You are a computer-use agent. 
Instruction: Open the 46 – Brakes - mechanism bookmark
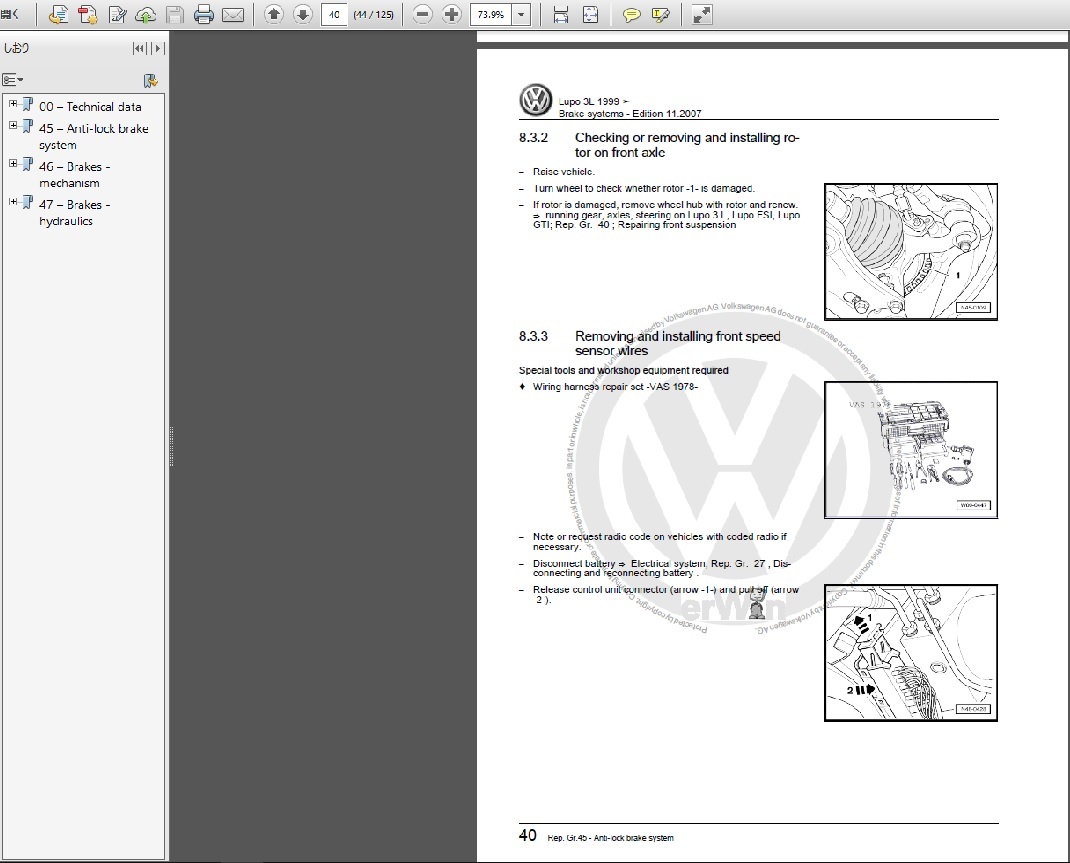[x=74, y=175]
